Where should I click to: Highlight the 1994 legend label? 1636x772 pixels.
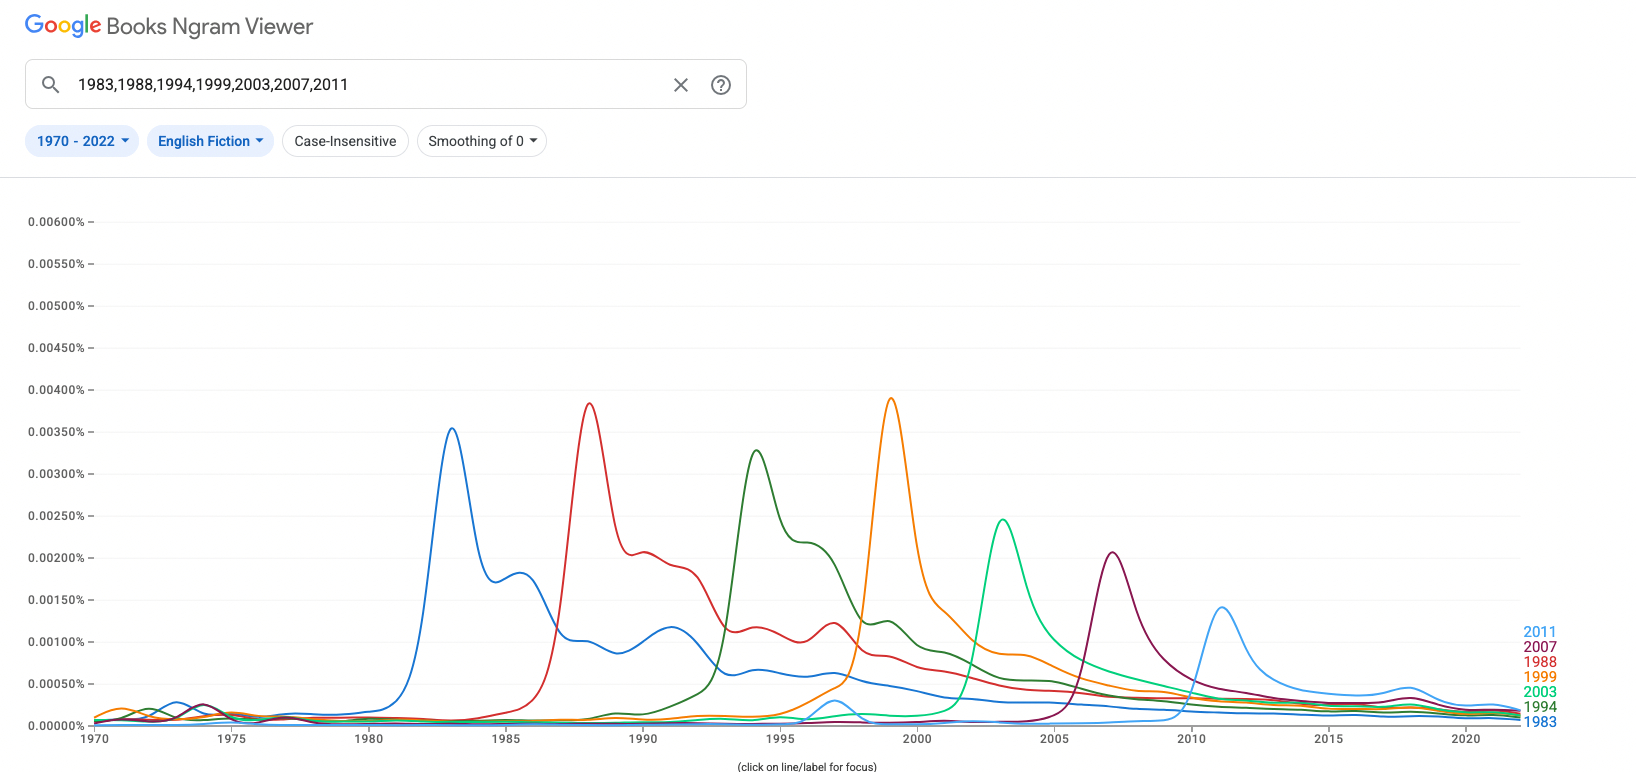click(x=1539, y=707)
